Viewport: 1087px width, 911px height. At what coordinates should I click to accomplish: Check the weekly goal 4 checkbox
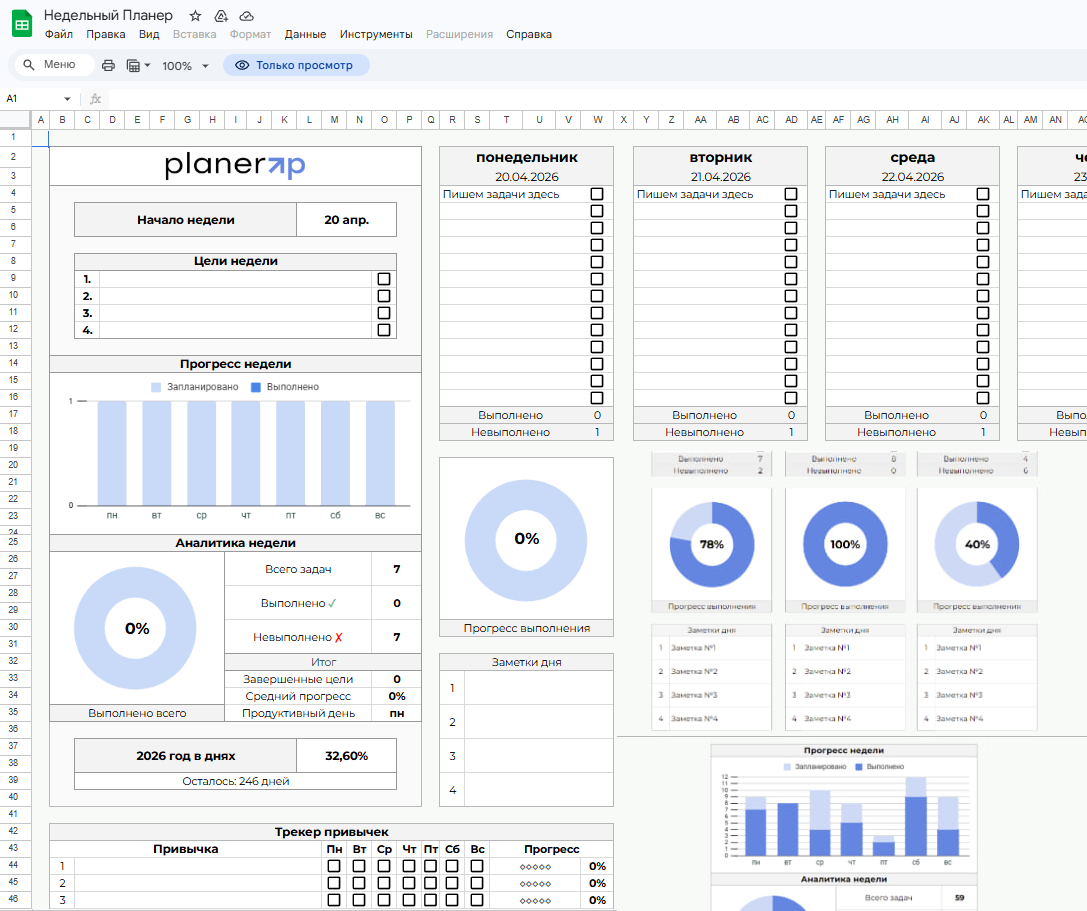point(384,330)
